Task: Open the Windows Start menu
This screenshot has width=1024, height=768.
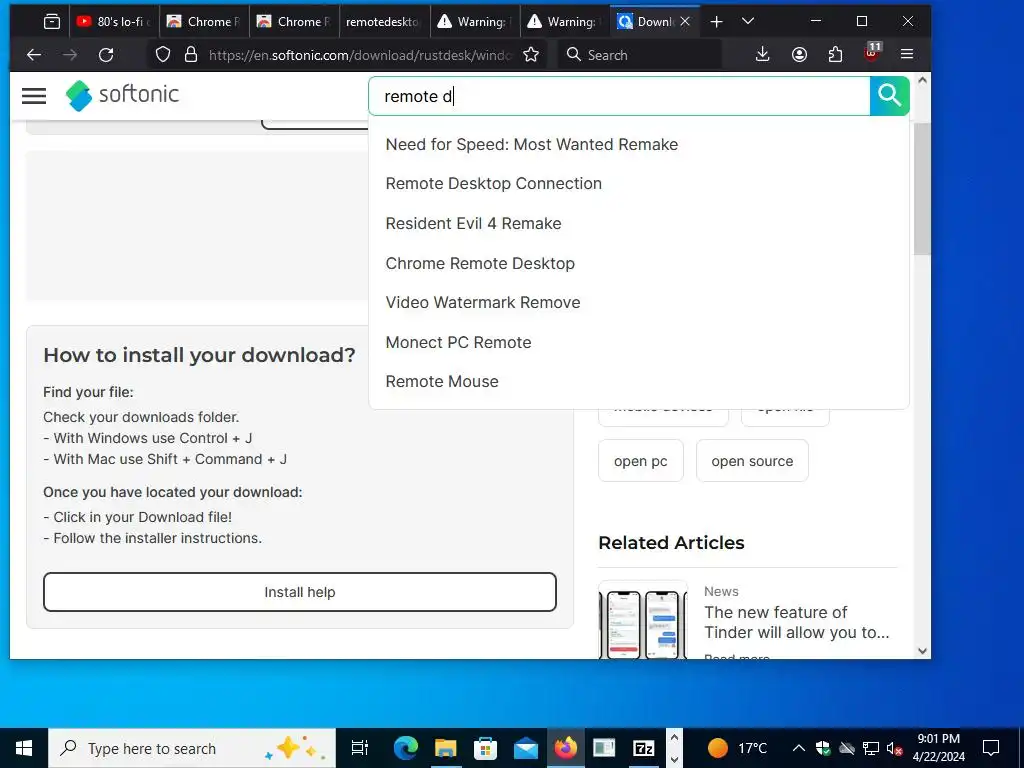Action: click(24, 748)
